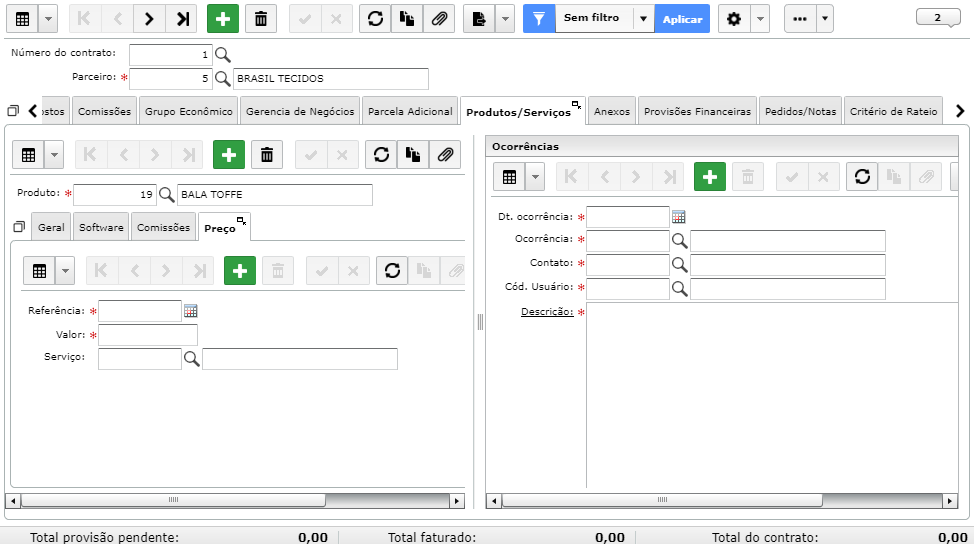The image size is (974, 544).
Task: Click the magnifier search beside Parceiro field
Action: (222, 78)
